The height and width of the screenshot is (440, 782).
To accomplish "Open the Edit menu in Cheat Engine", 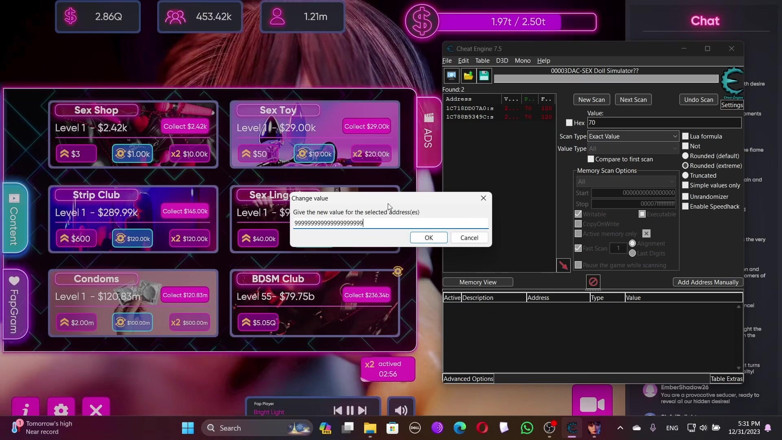I will click(463, 60).
